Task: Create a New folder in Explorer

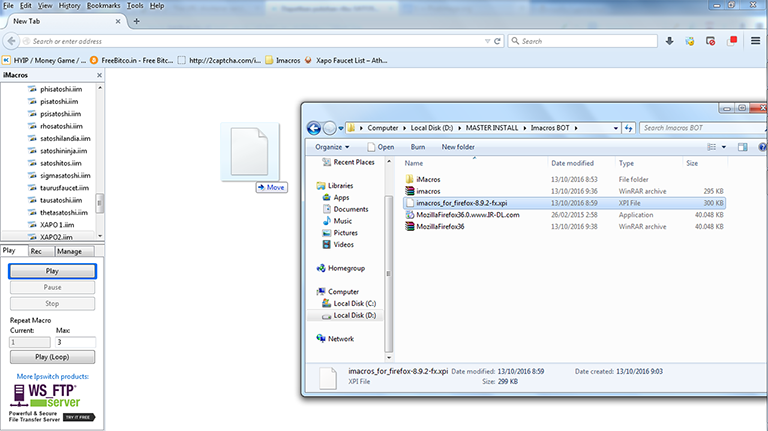Action: click(x=458, y=147)
